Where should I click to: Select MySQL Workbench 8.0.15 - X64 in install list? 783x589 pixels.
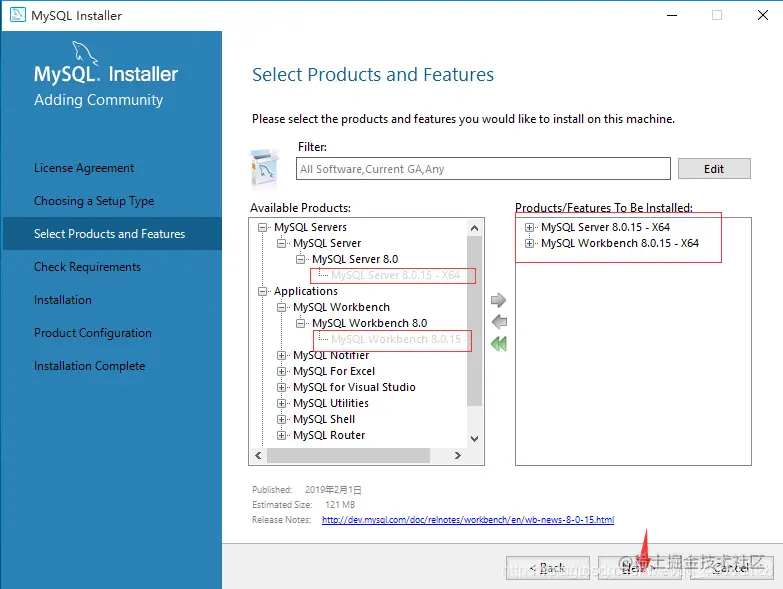click(x=620, y=244)
